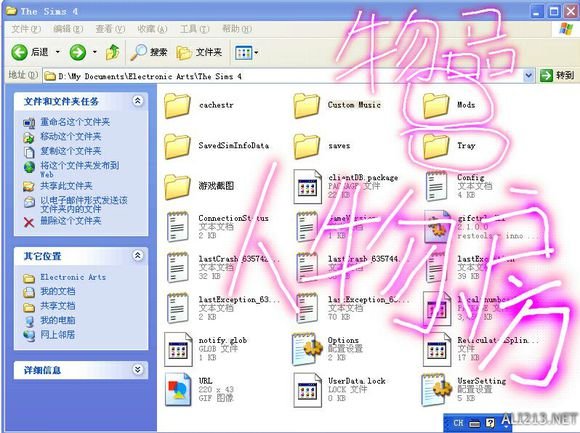Select the Custom Music folder
This screenshot has height=433, width=580.
pos(337,105)
